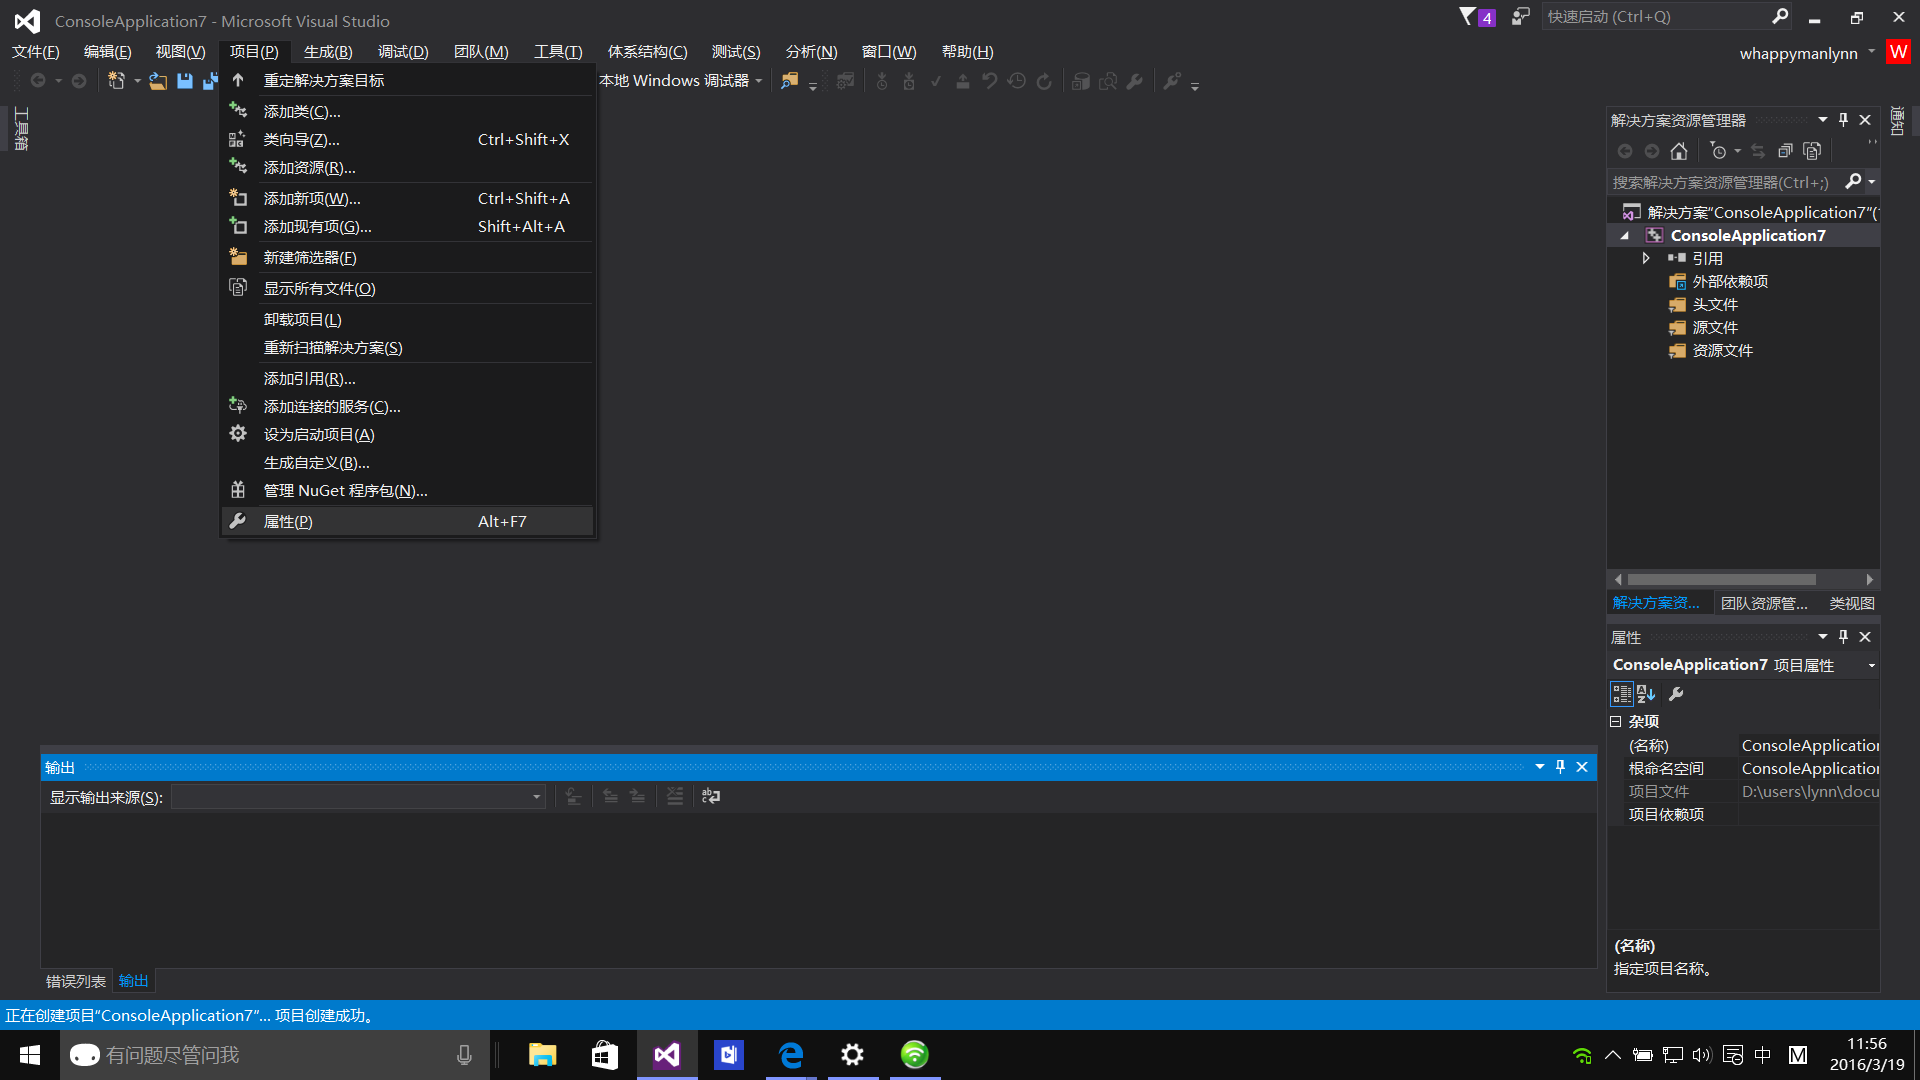Image resolution: width=1920 pixels, height=1080 pixels.
Task: Click the green WiFi app taskbar icon
Action: [x=915, y=1055]
